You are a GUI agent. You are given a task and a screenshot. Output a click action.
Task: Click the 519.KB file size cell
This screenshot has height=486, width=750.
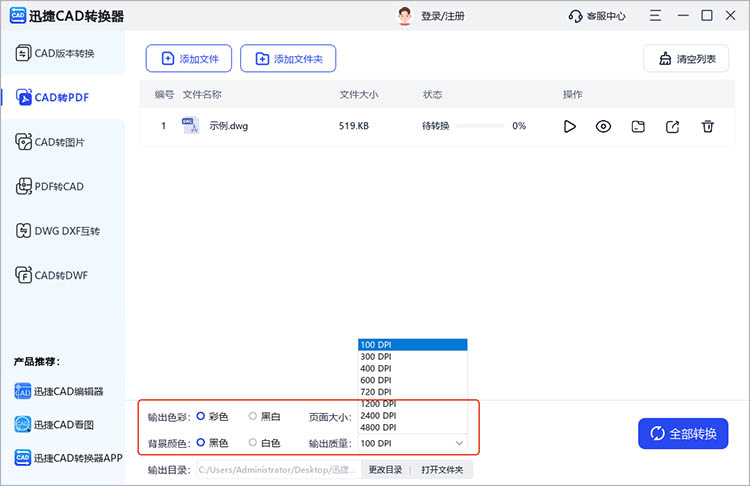tap(354, 126)
